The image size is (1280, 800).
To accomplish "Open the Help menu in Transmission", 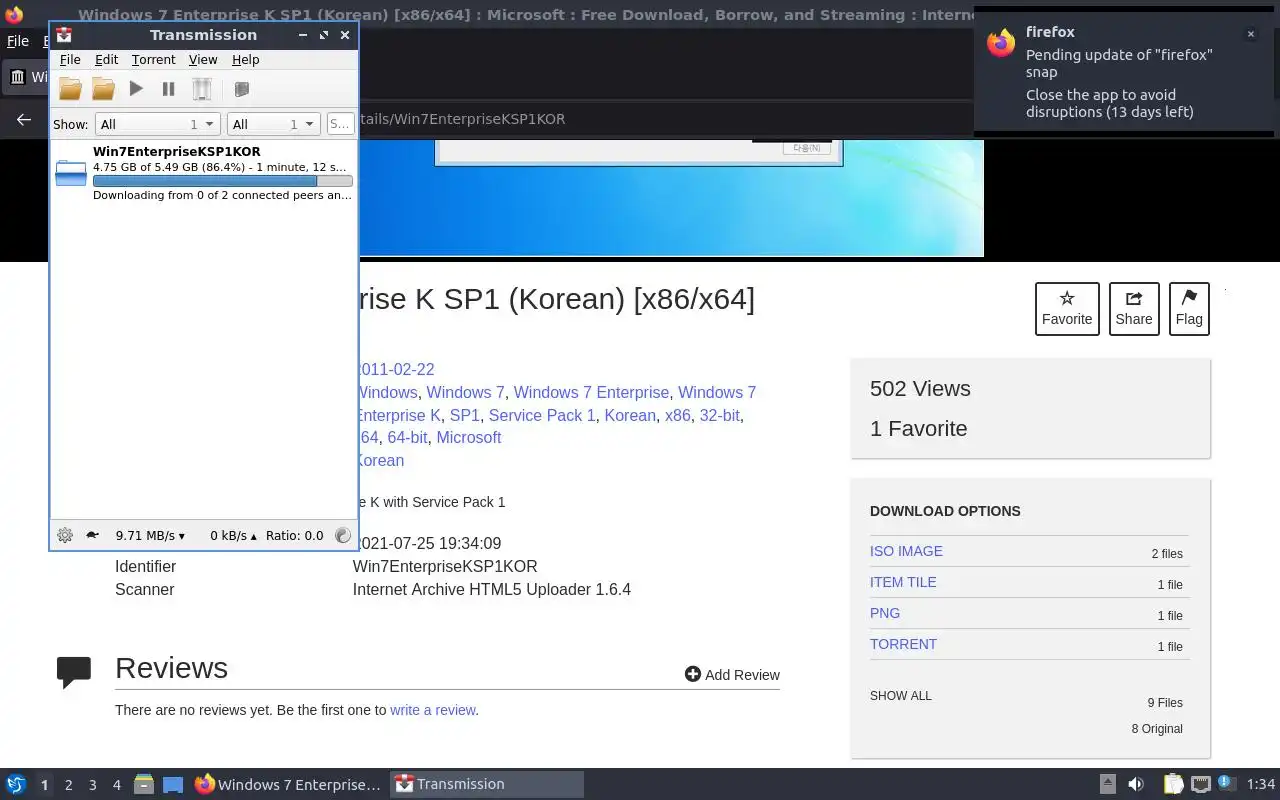I will (x=245, y=60).
